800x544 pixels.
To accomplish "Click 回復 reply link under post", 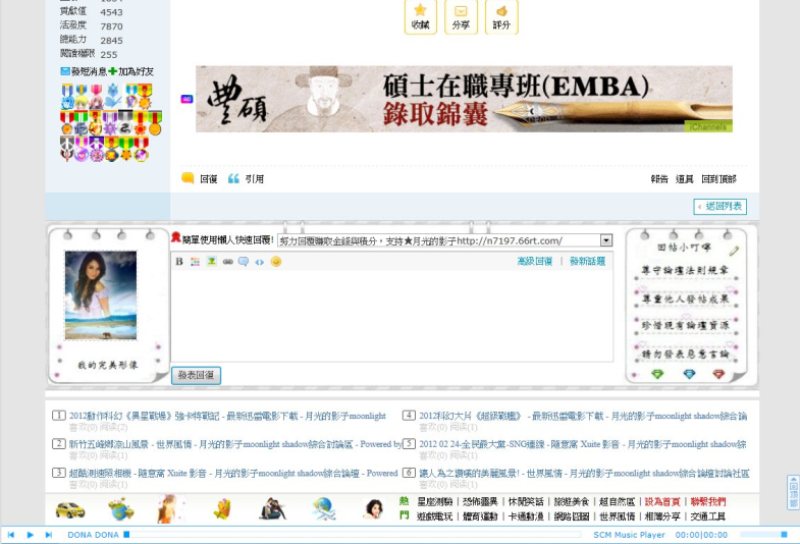I will pyautogui.click(x=201, y=179).
